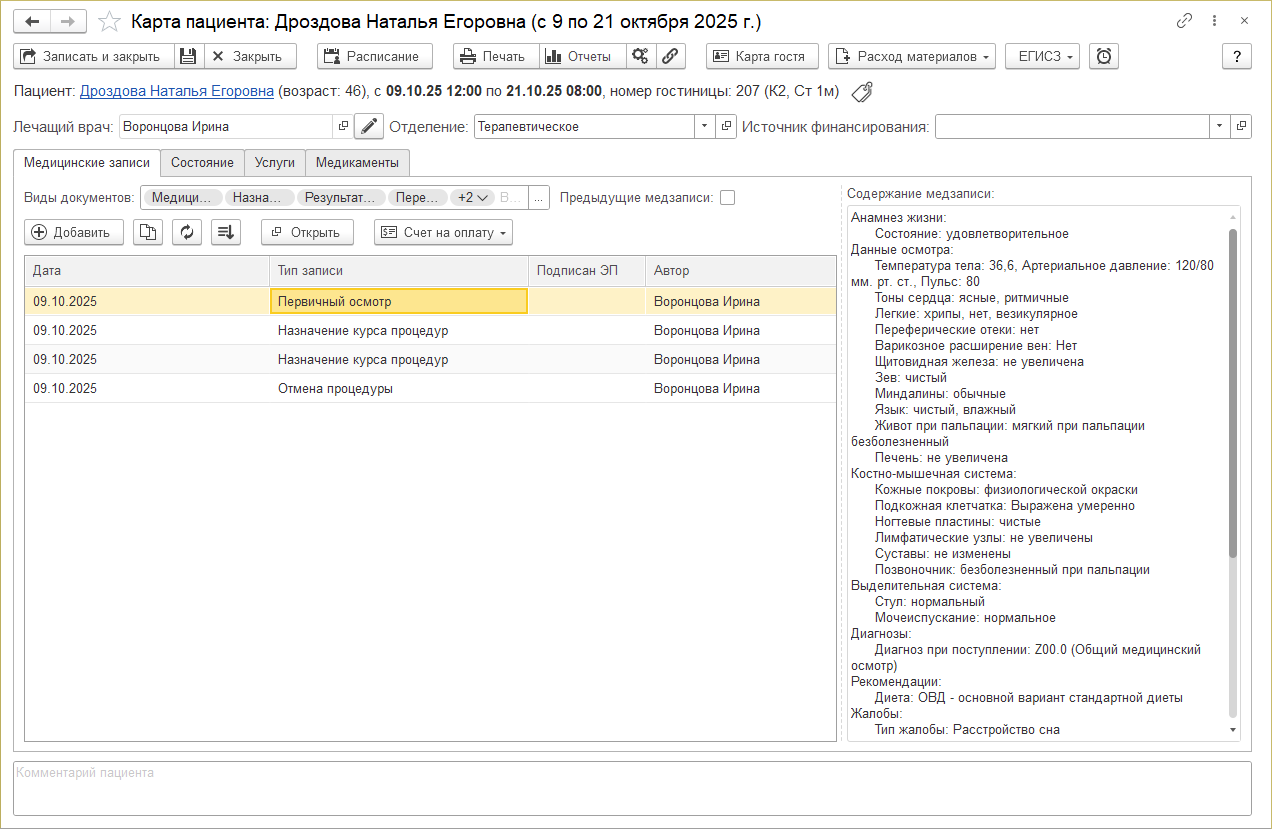Click the floppy disk save icon
This screenshot has height=829, width=1272.
coord(189,56)
